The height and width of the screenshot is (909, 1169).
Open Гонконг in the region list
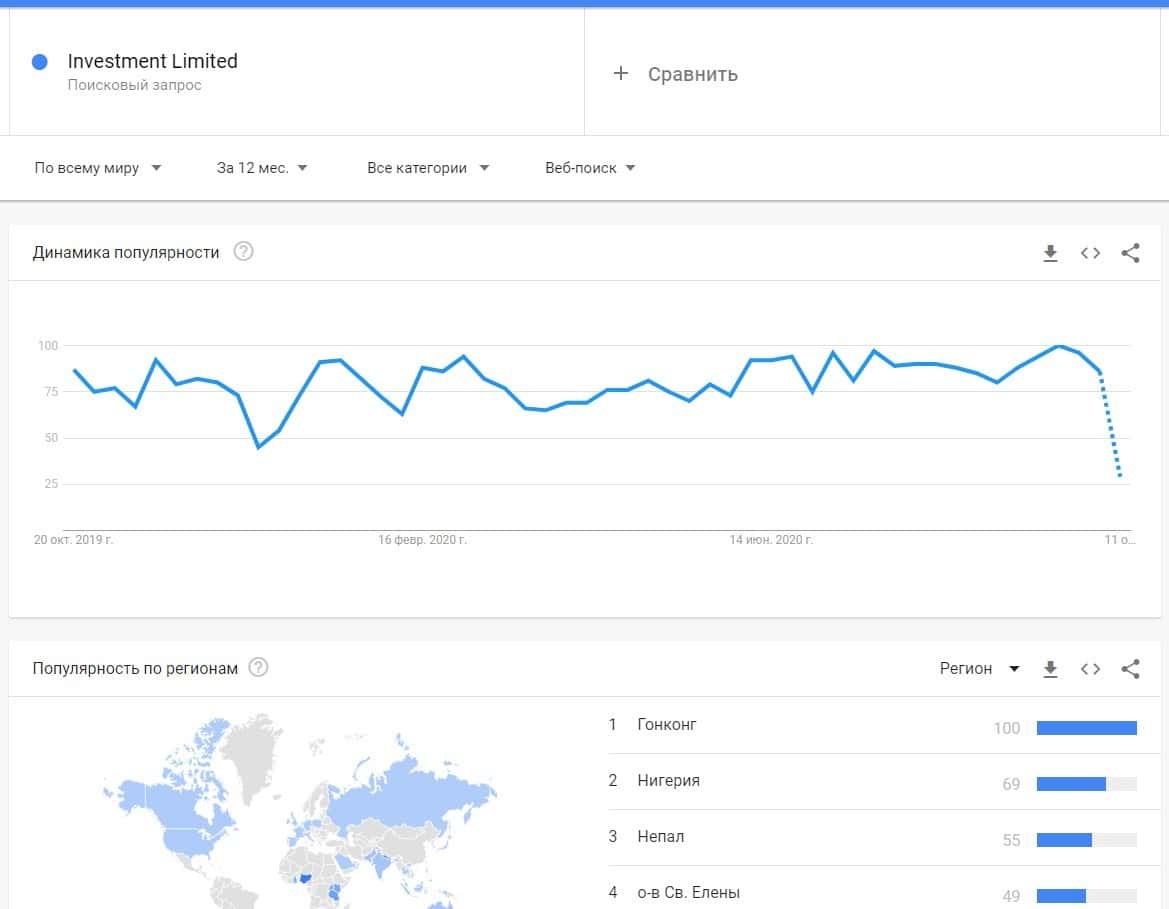(x=667, y=725)
